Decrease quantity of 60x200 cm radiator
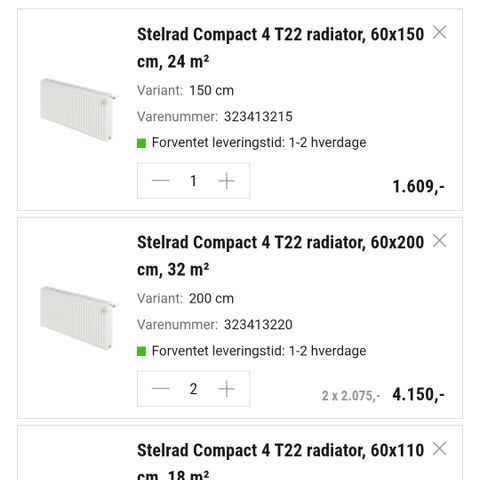The height and width of the screenshot is (480, 480). click(x=161, y=389)
